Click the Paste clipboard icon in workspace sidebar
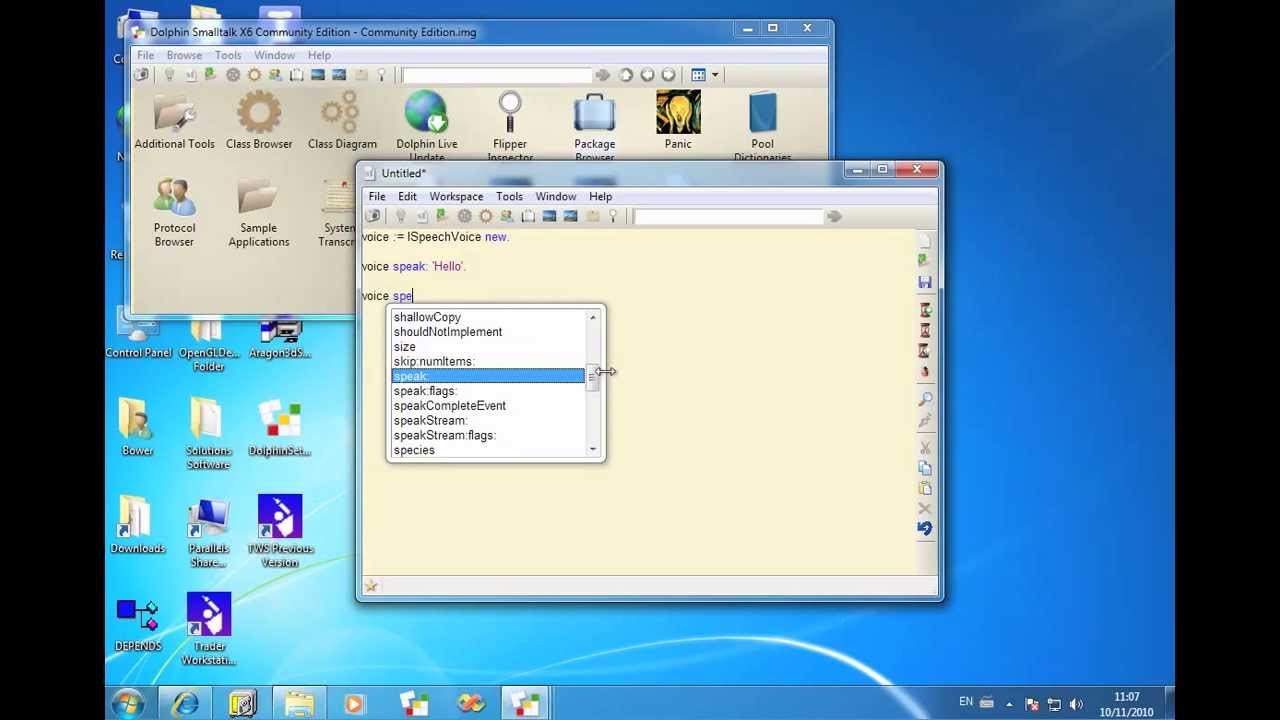The width and height of the screenshot is (1280, 720). point(925,488)
